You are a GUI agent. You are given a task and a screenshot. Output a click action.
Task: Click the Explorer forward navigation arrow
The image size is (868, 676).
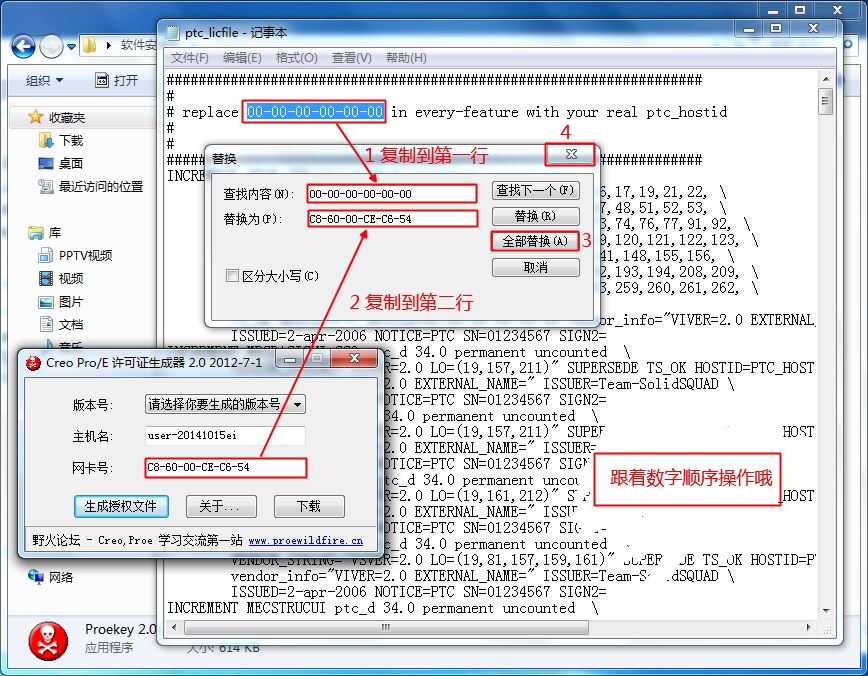click(51, 47)
